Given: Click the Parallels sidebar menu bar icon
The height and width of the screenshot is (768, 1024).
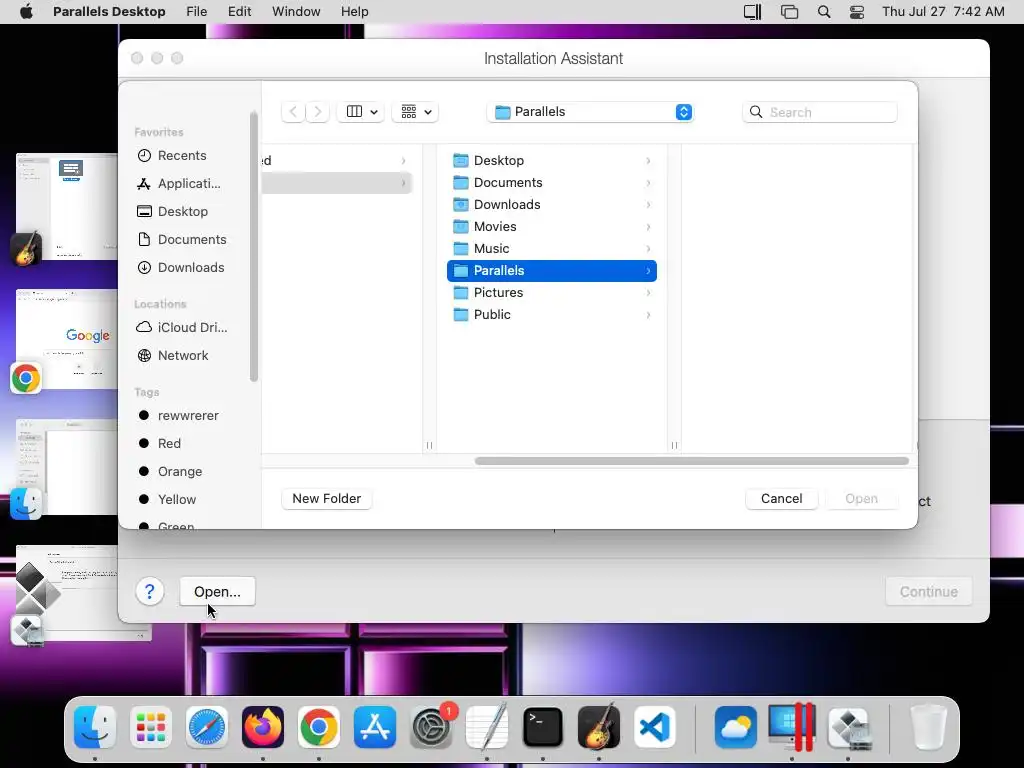Looking at the screenshot, I should (x=752, y=12).
